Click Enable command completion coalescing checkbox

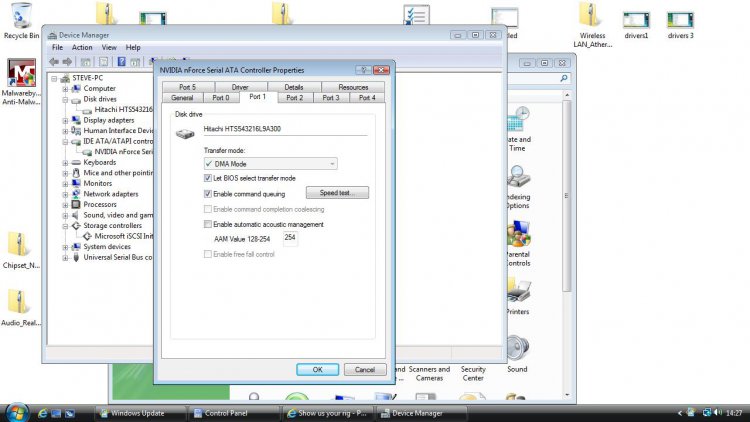(x=208, y=209)
